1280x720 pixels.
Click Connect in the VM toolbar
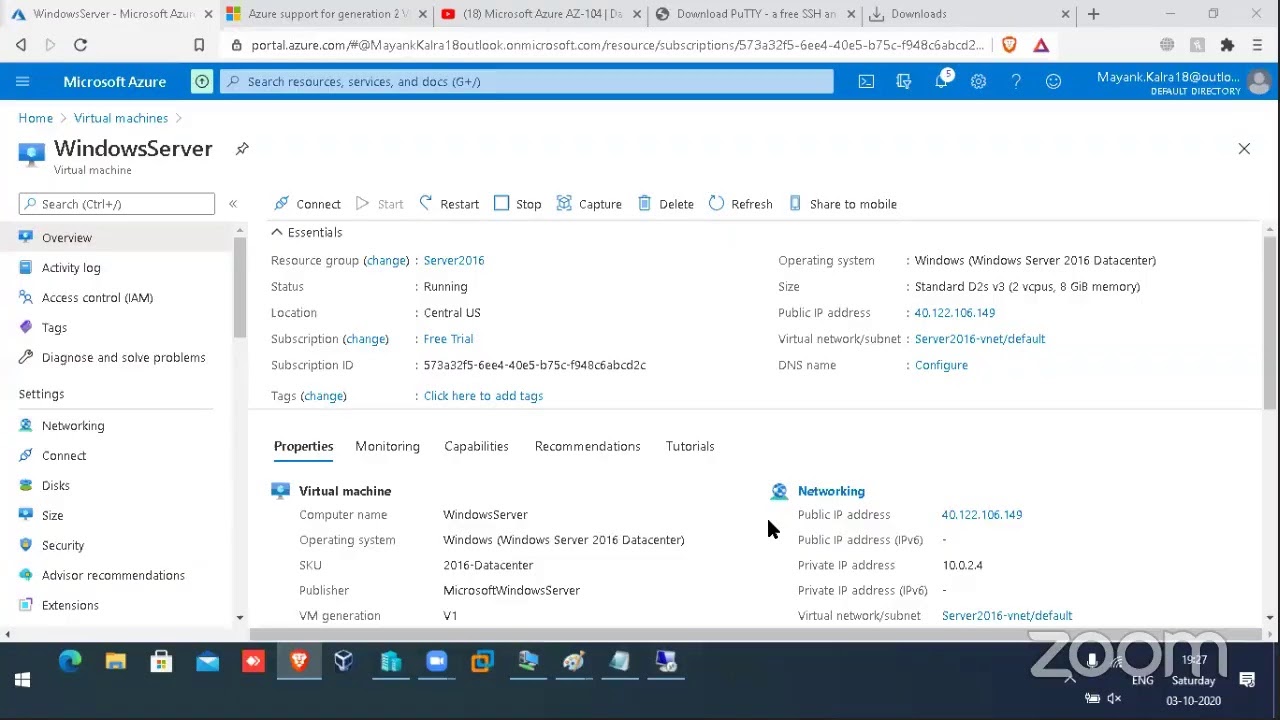(308, 204)
